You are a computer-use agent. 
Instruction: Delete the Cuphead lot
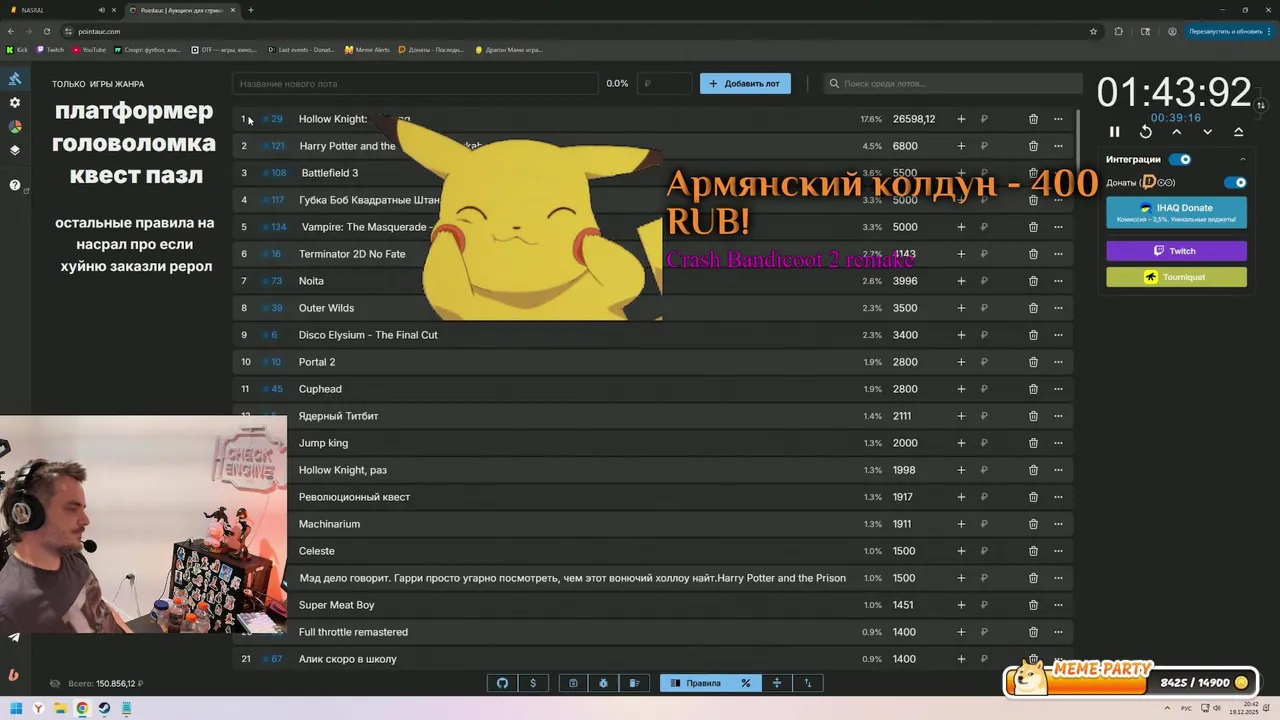(x=1033, y=389)
